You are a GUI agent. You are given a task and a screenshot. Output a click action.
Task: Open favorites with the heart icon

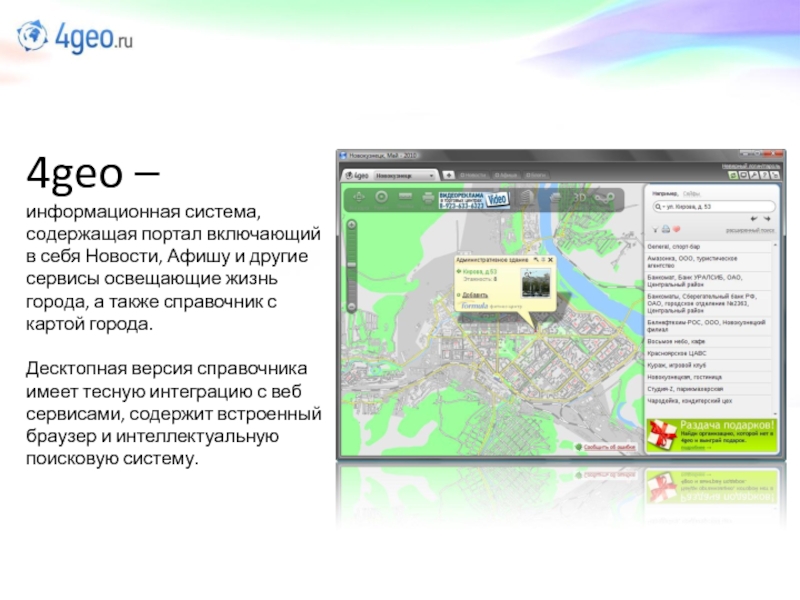click(677, 229)
